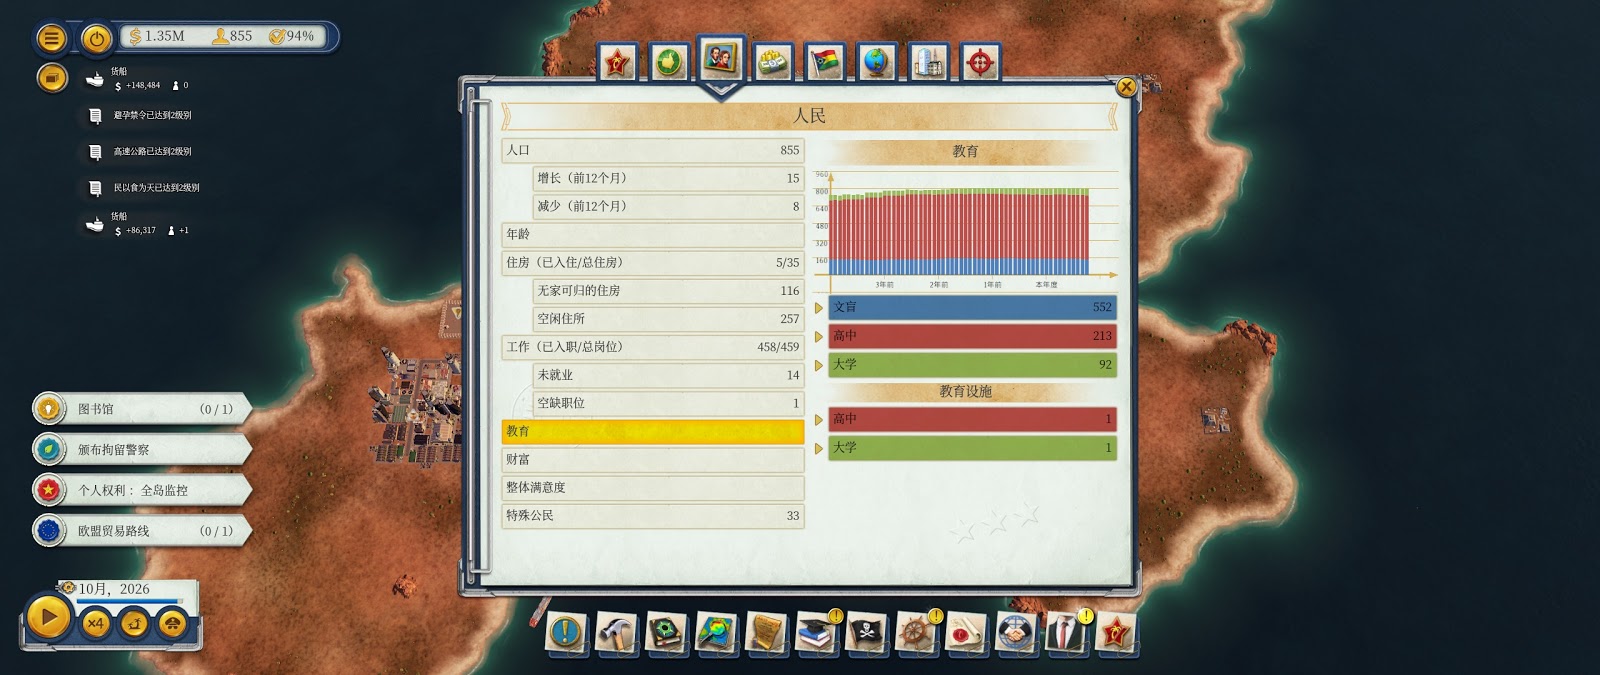Click the general hat avatar button
The width and height of the screenshot is (1600, 675).
pos(172,624)
